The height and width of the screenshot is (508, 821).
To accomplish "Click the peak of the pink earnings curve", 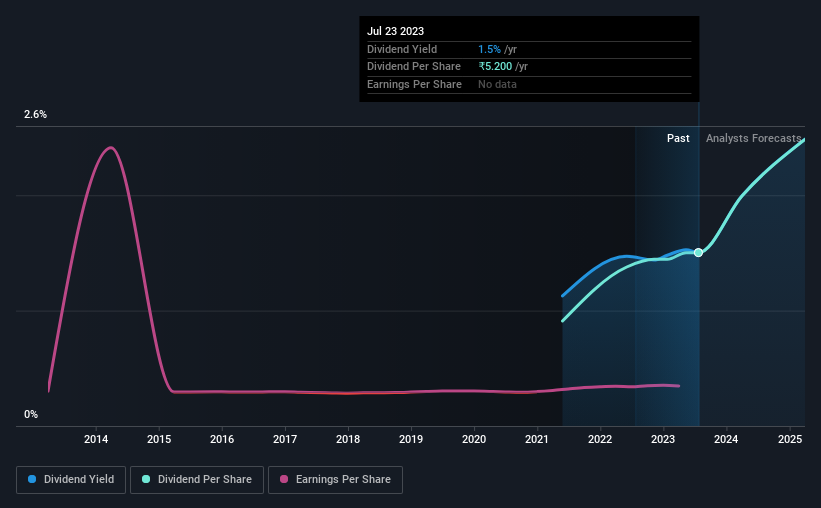I will click(110, 148).
